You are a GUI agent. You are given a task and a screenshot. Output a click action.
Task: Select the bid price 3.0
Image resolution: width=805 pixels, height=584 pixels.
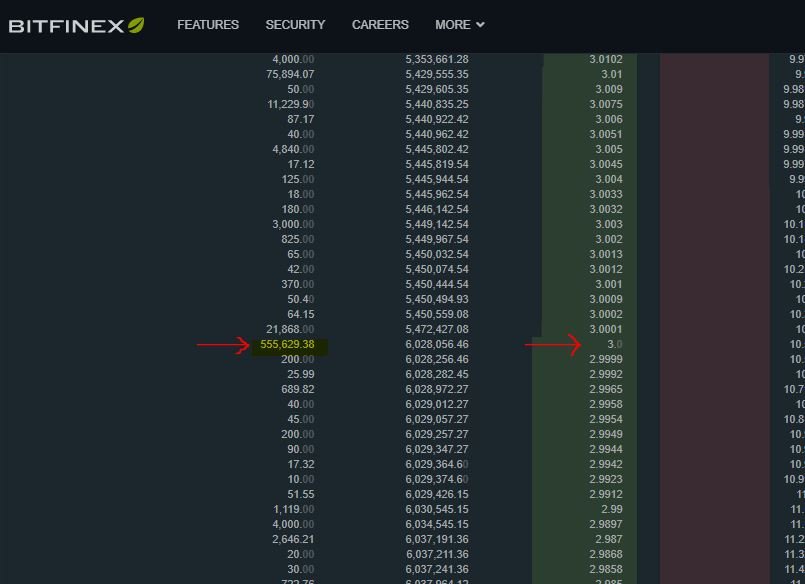(615, 344)
